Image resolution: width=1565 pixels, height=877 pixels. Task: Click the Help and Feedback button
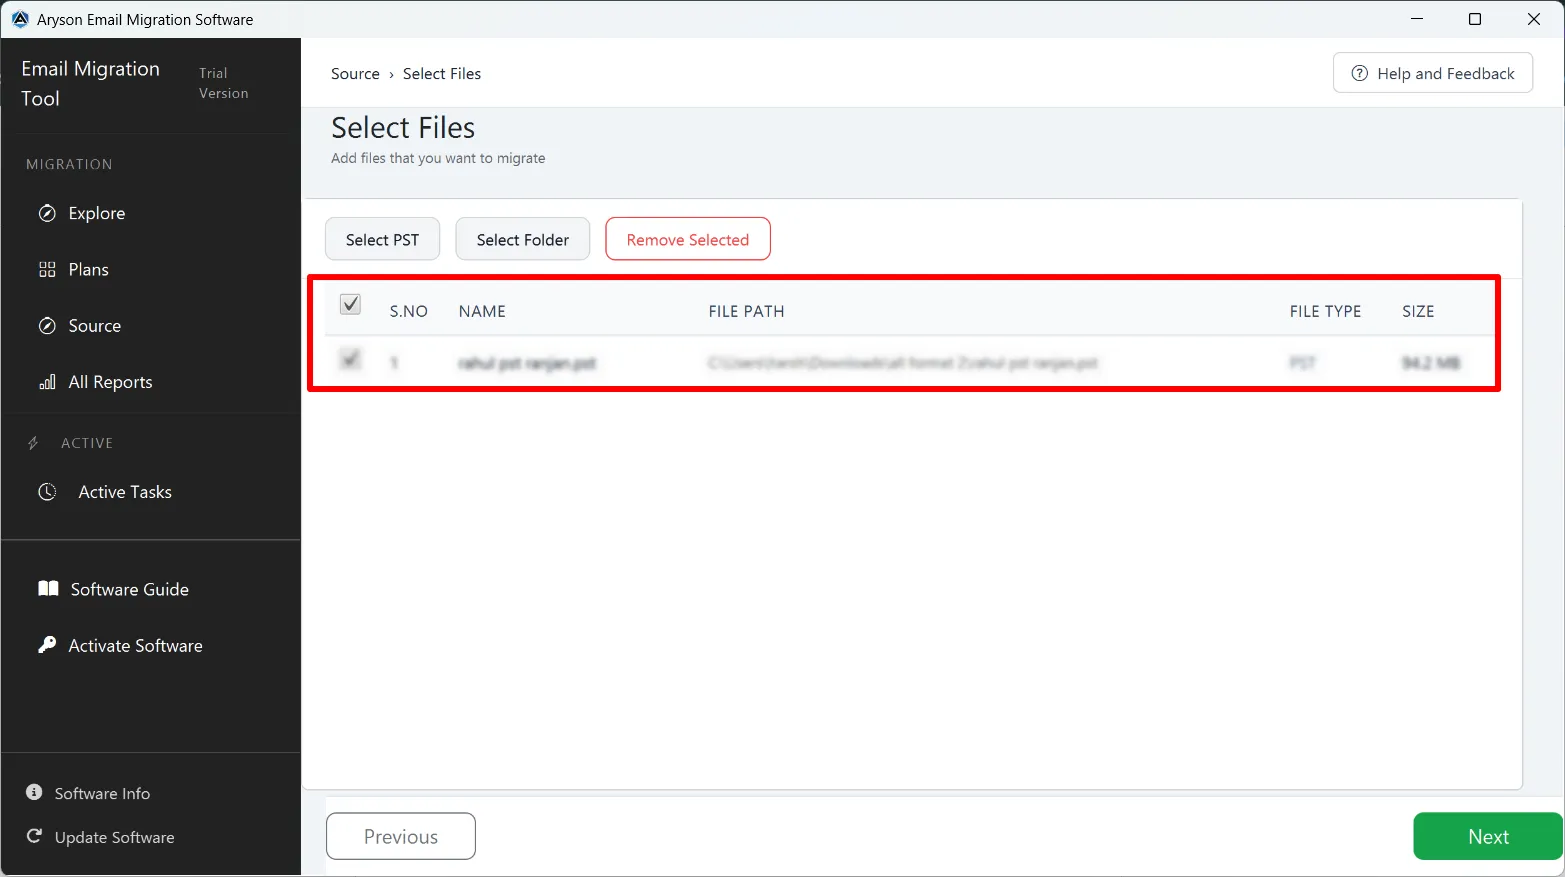(x=1433, y=73)
